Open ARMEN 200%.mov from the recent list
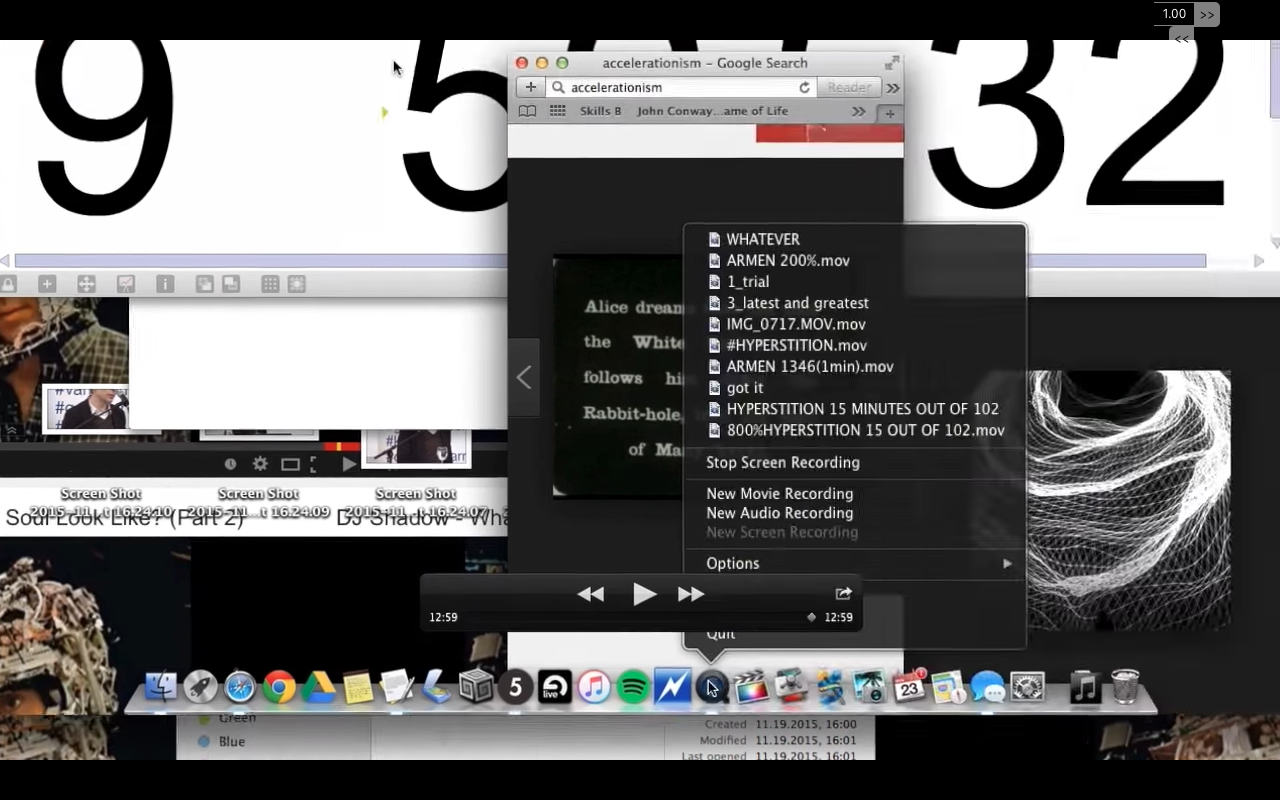1280x800 pixels. [x=788, y=260]
